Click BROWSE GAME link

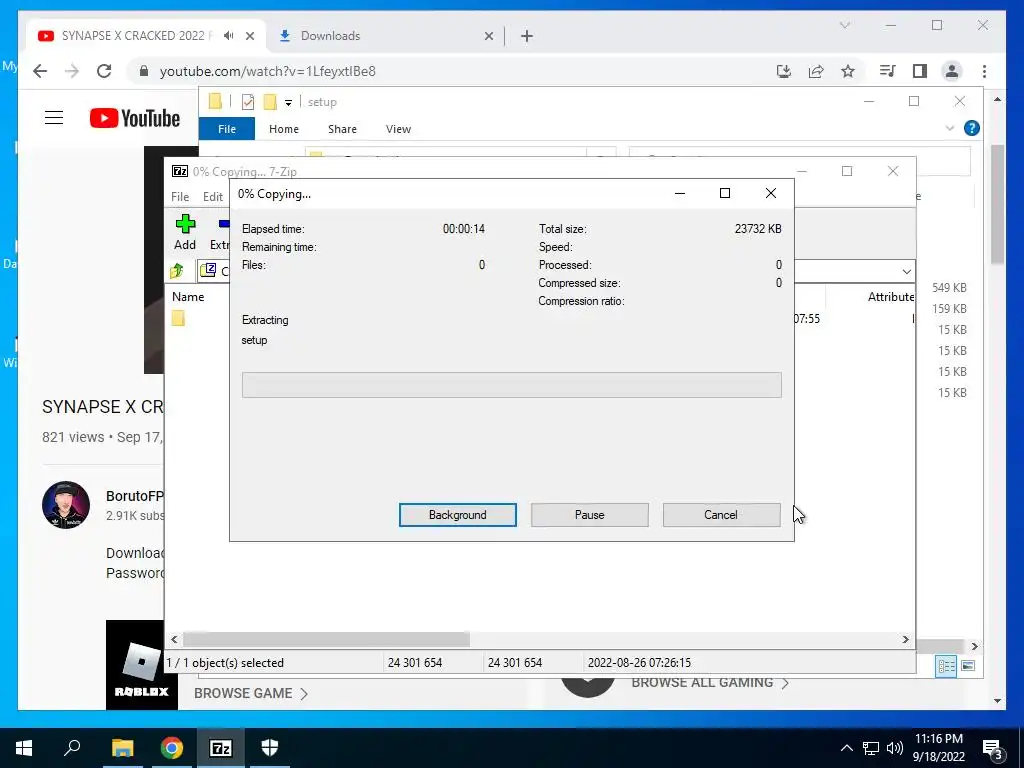[251, 694]
